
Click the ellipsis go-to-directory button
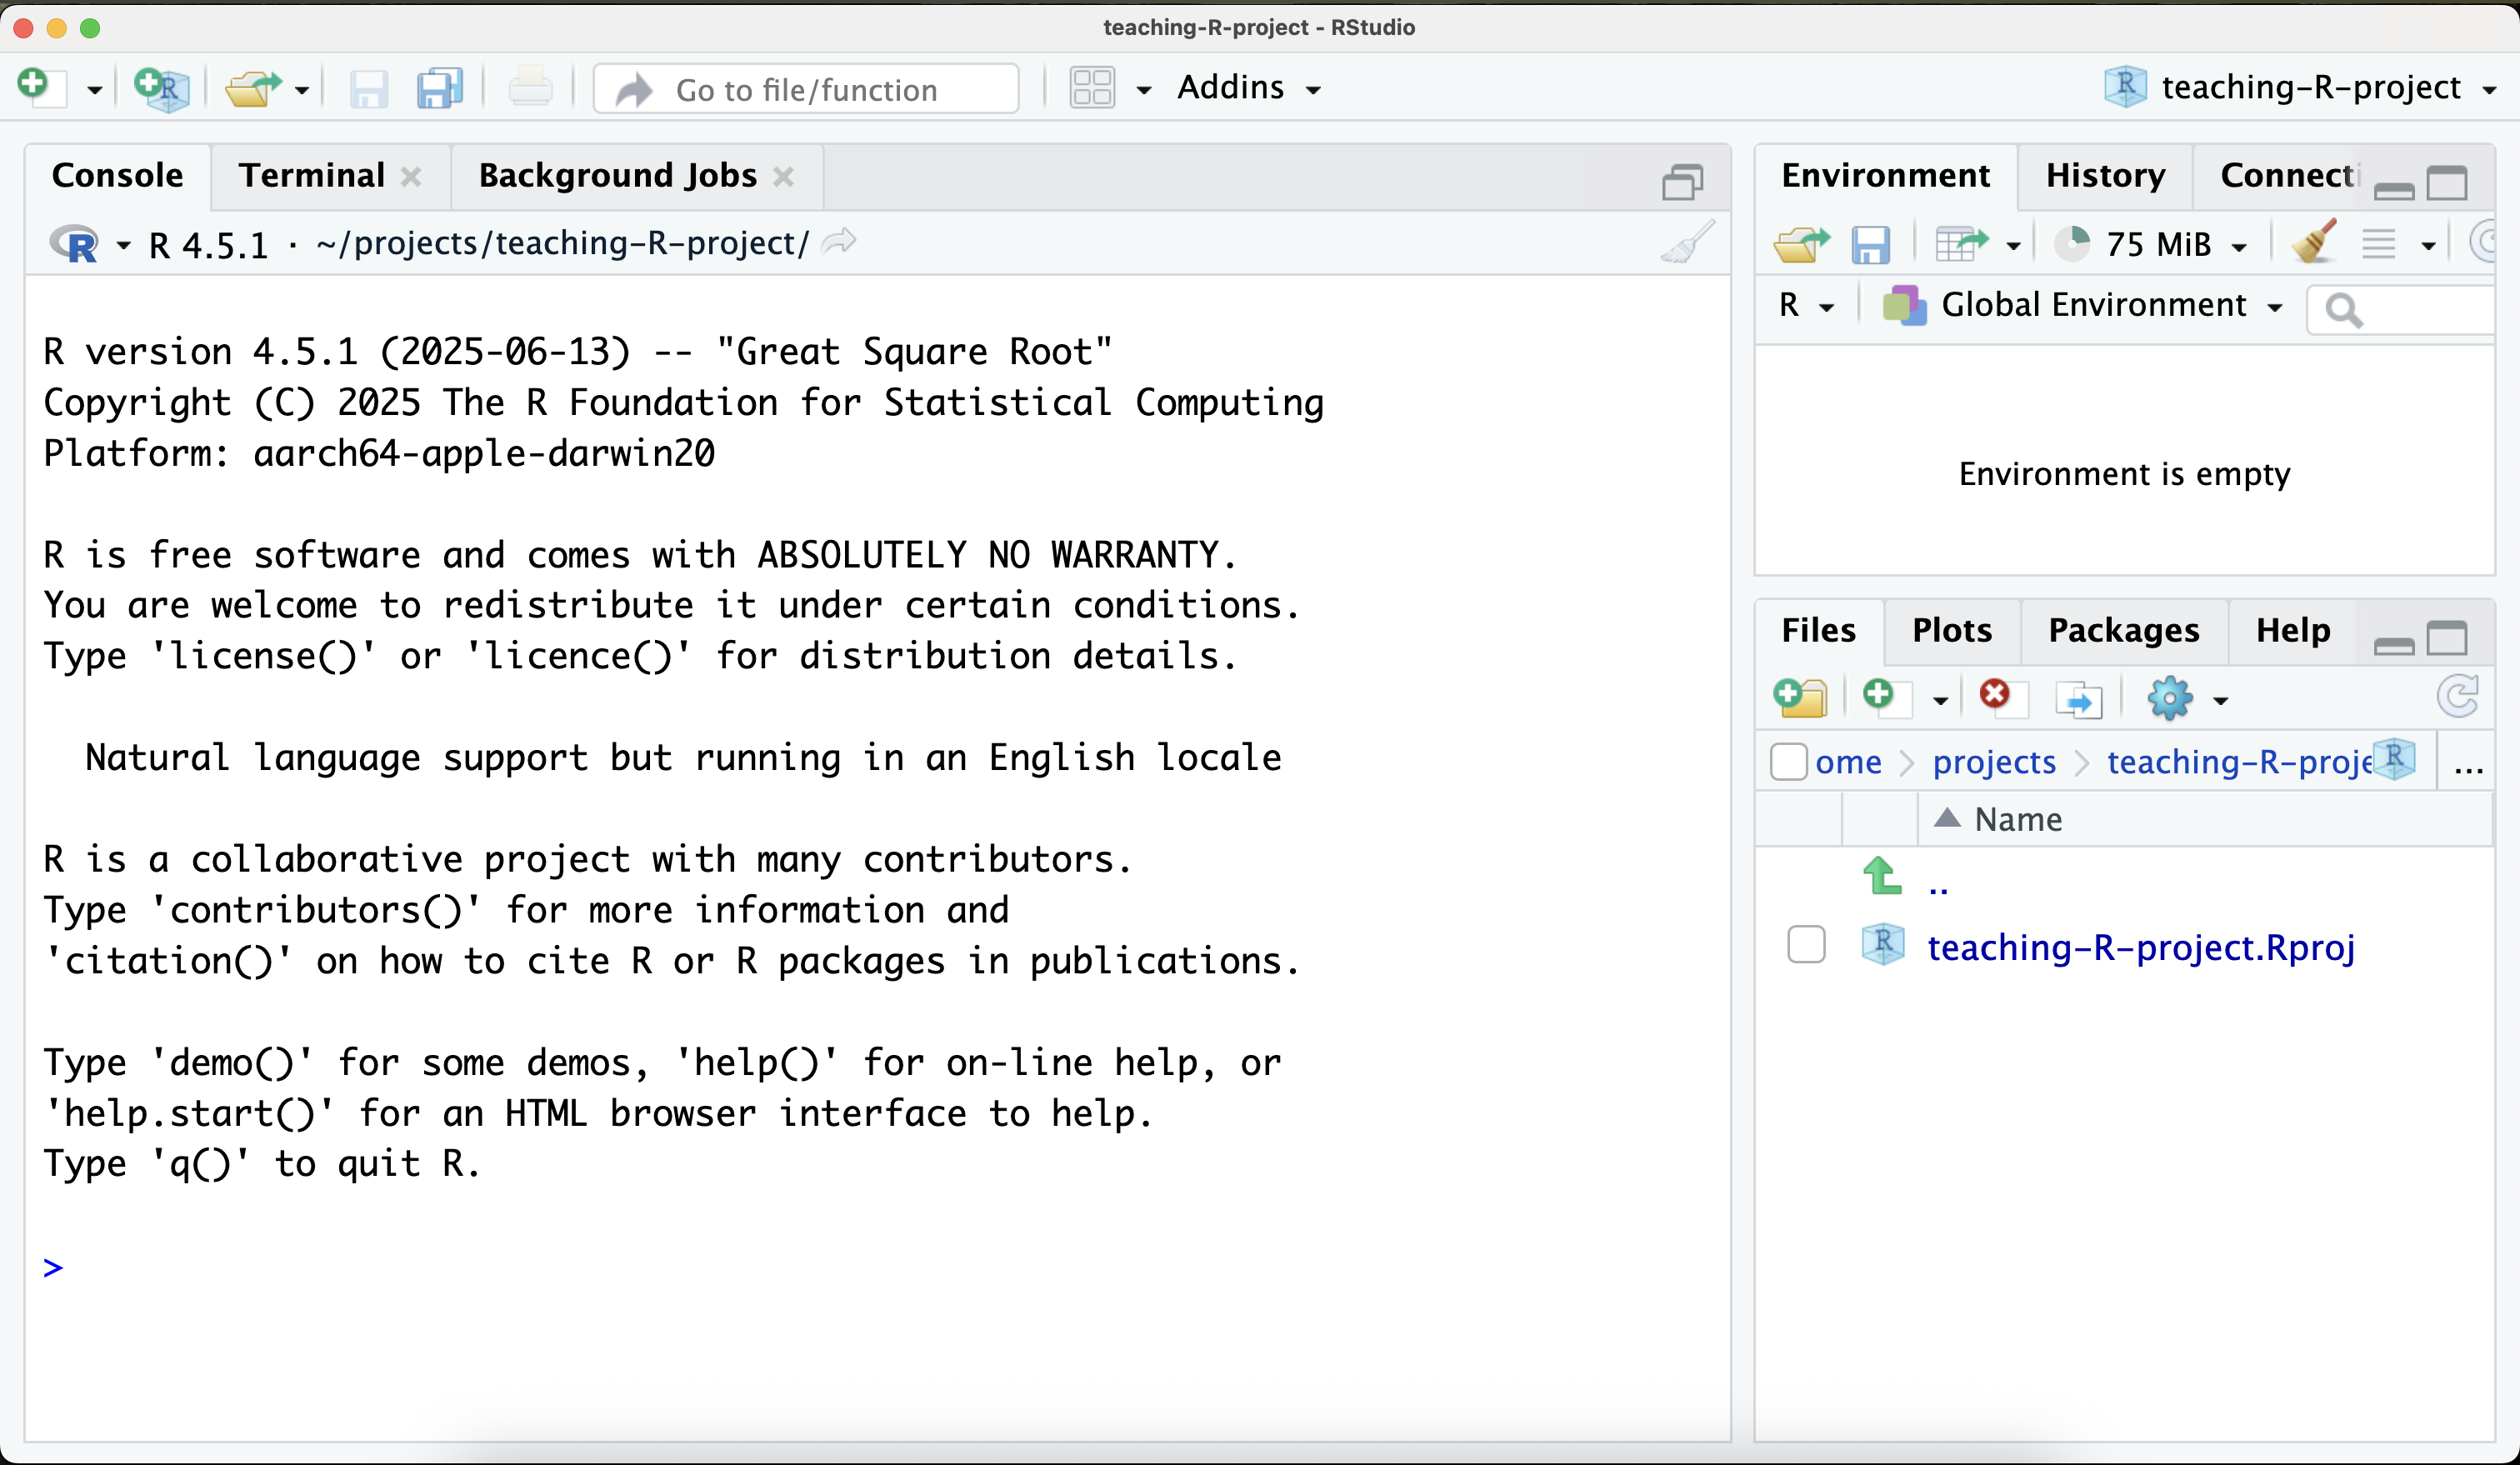click(x=2468, y=764)
